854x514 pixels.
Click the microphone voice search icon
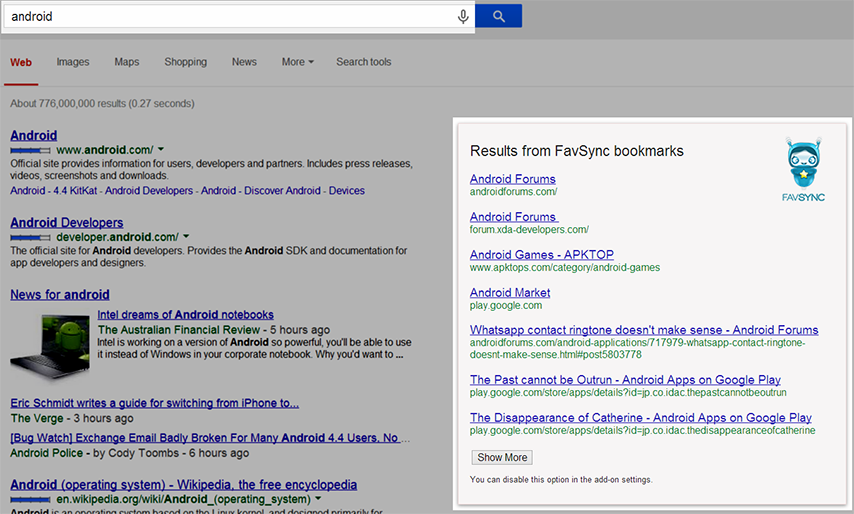(462, 17)
